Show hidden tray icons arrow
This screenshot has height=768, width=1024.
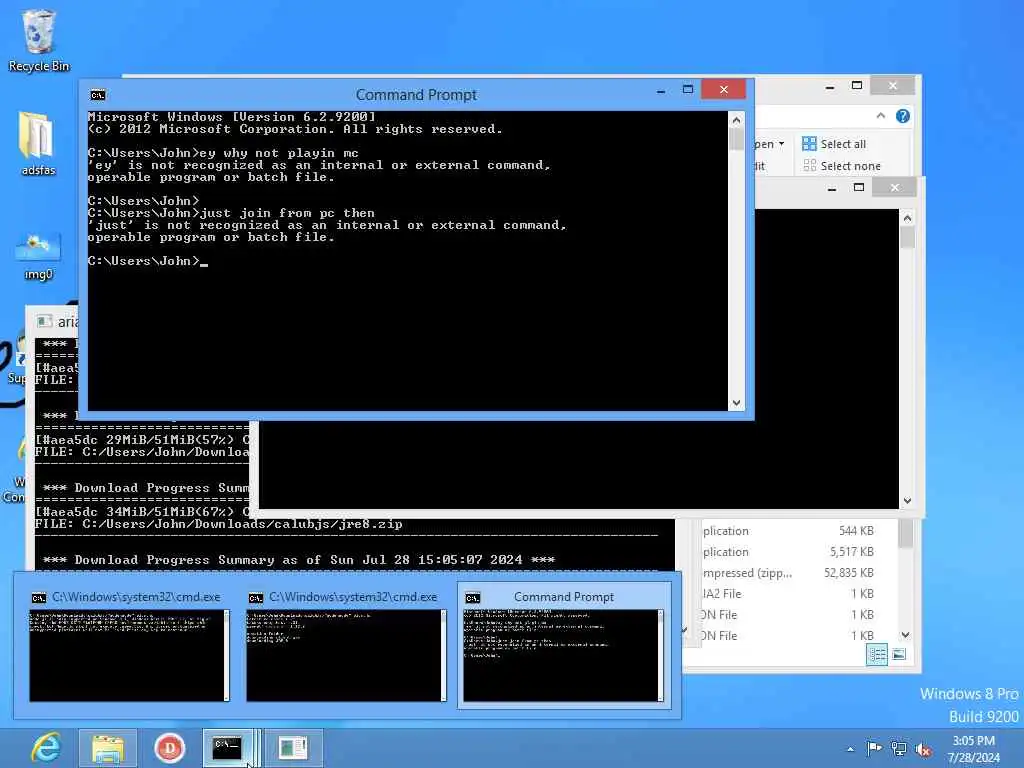point(850,749)
